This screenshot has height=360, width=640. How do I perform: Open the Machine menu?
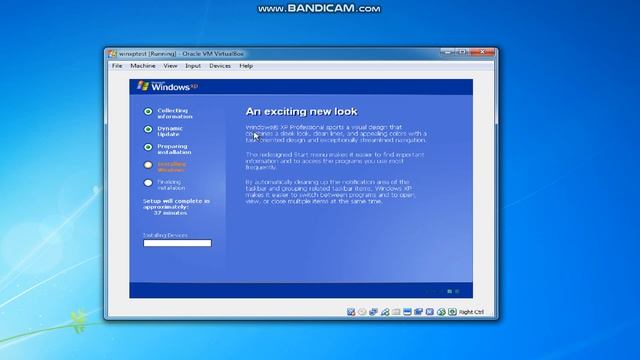143,66
